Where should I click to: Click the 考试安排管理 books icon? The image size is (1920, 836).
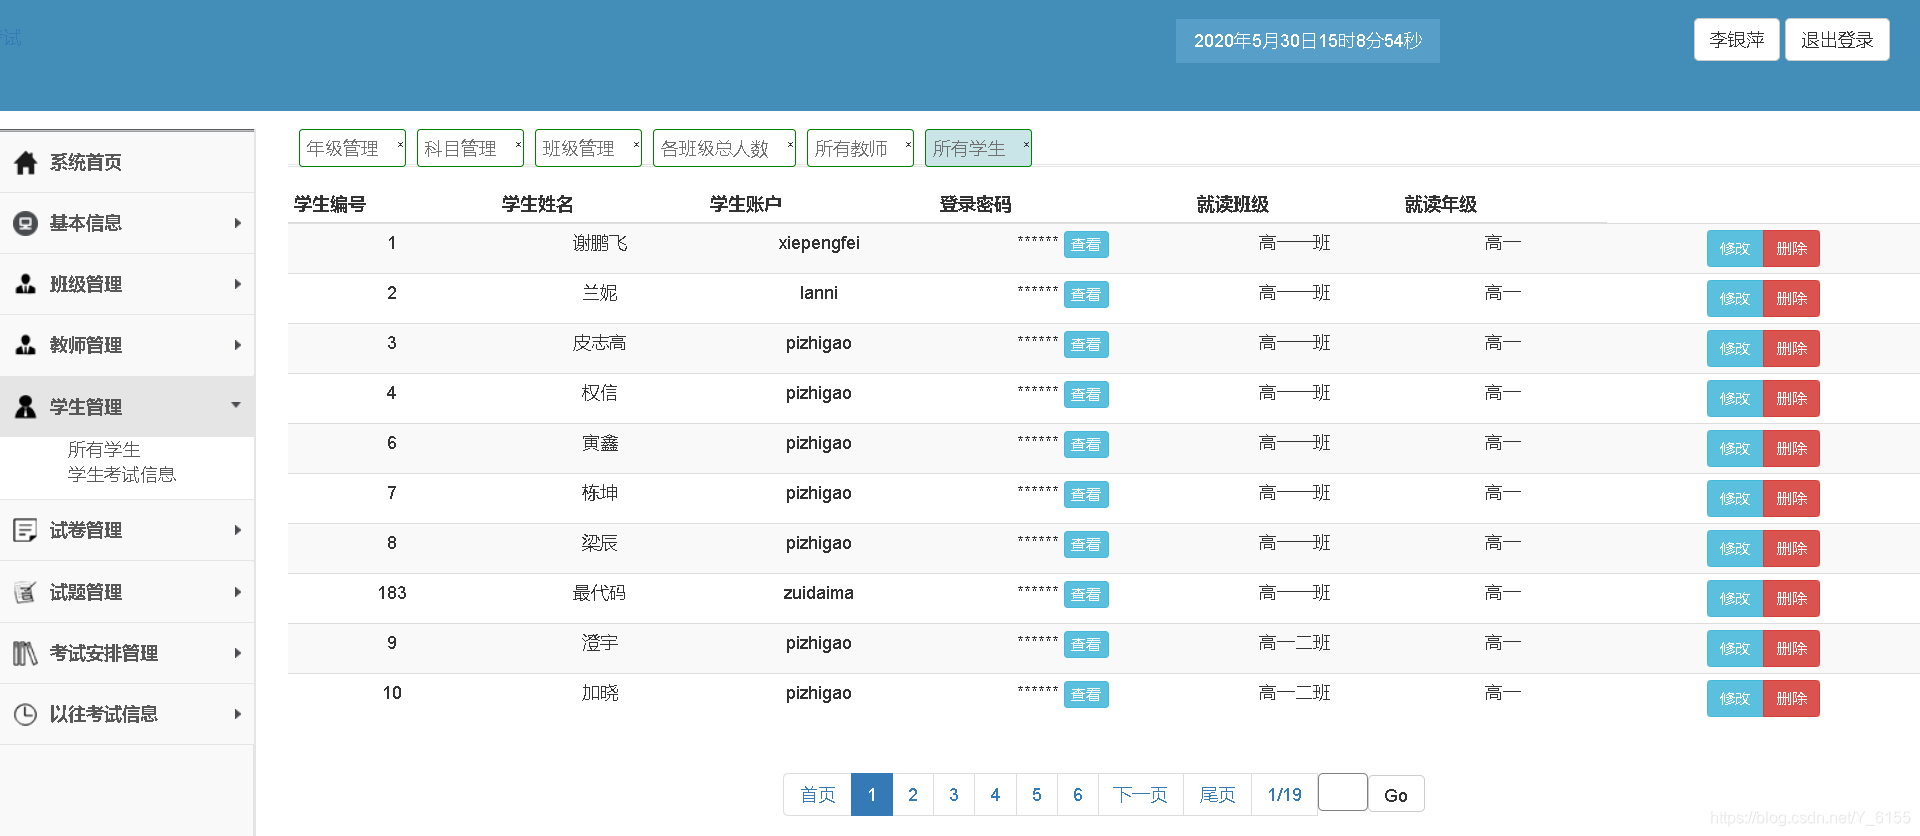click(x=26, y=654)
